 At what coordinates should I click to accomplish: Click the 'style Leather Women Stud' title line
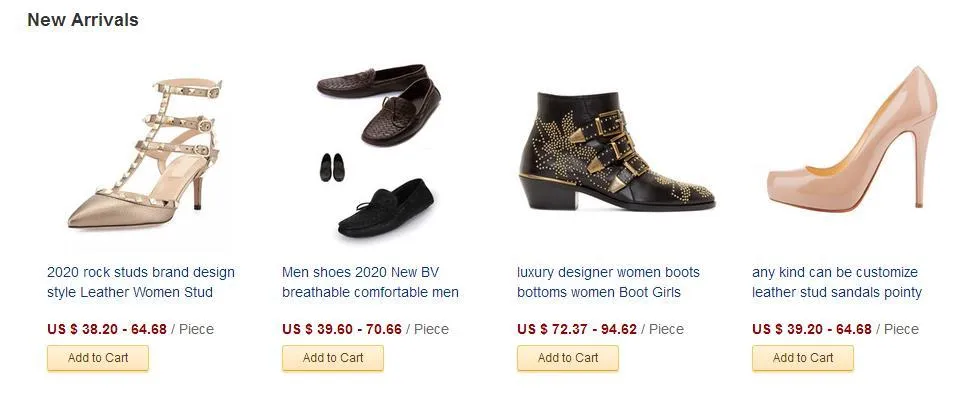pyautogui.click(x=130, y=292)
